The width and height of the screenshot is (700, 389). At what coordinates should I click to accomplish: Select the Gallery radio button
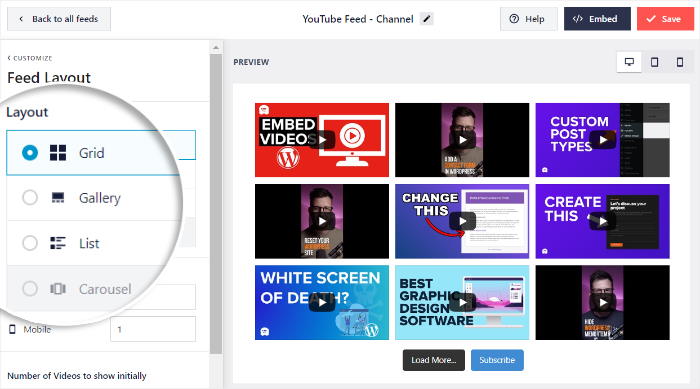(30, 197)
